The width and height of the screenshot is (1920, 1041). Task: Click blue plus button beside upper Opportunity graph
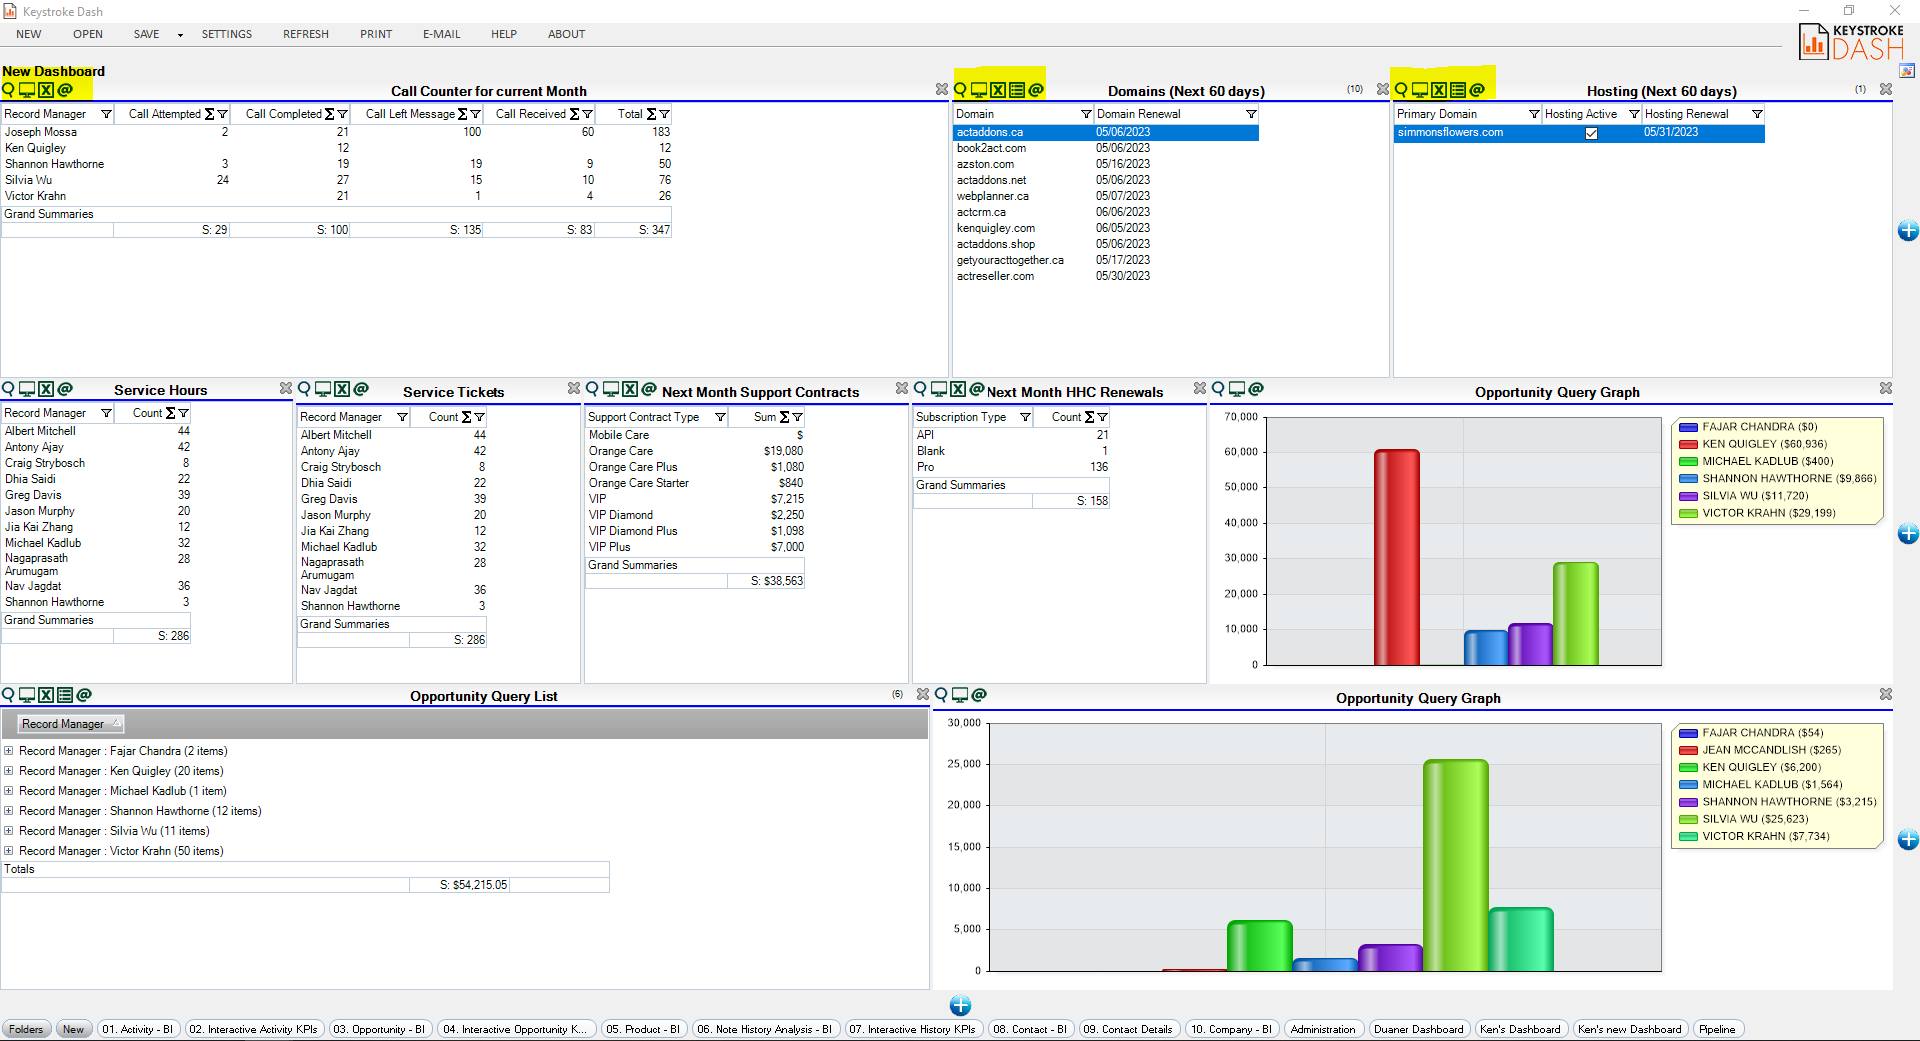pos(1908,534)
